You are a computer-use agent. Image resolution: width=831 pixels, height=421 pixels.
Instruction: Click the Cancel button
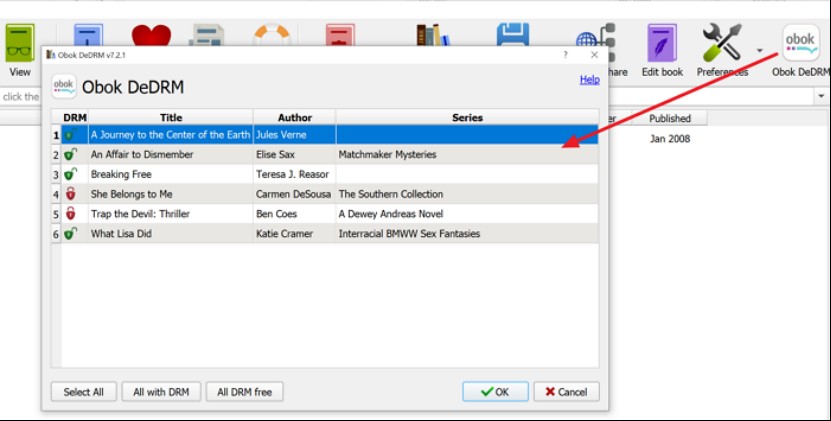[567, 392]
